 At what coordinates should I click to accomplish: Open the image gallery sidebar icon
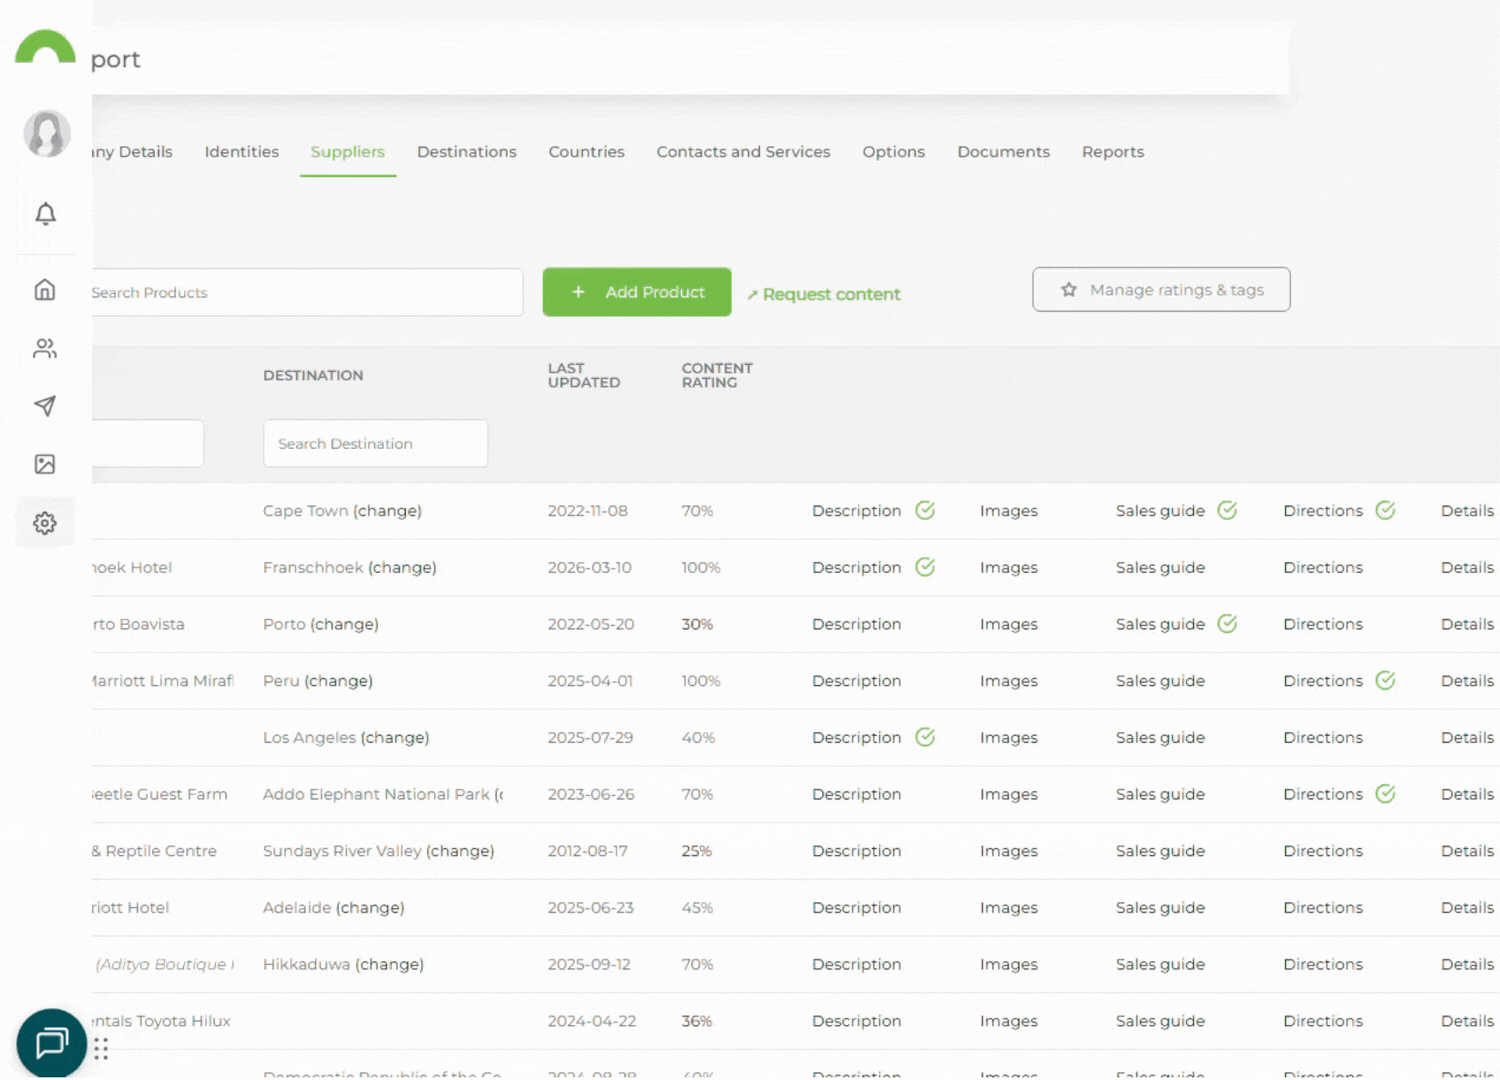pyautogui.click(x=45, y=464)
